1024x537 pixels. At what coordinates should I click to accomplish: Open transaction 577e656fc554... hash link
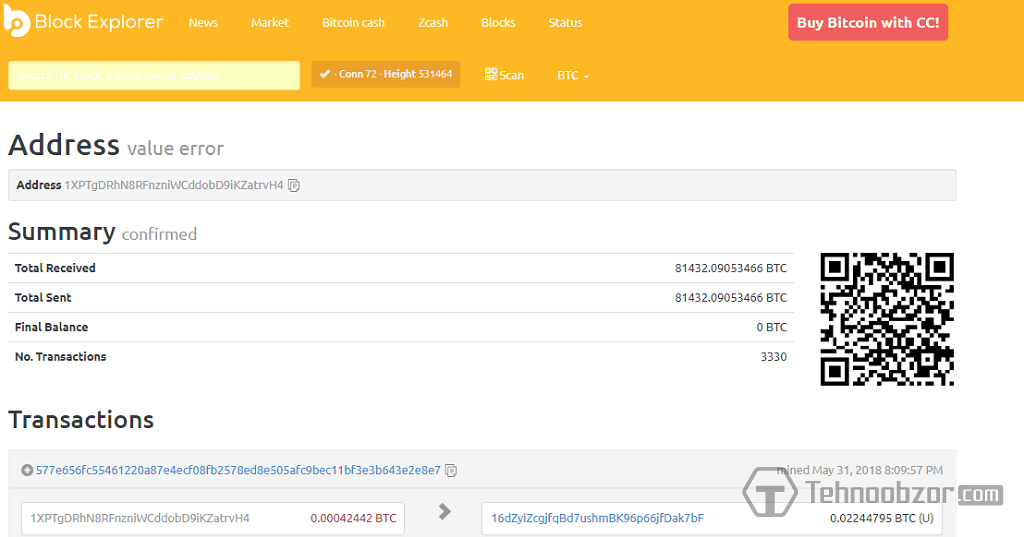click(238, 470)
